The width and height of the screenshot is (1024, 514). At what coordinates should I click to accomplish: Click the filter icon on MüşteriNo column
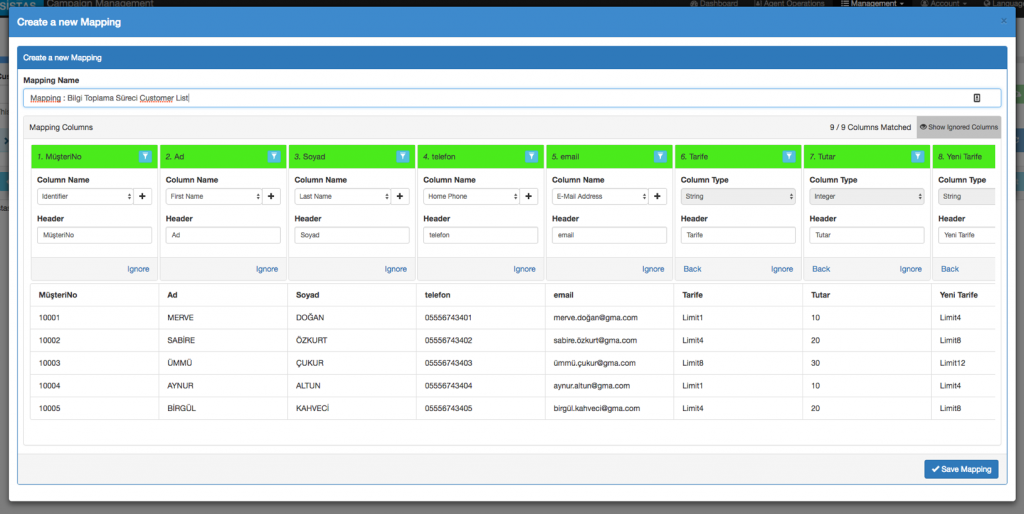click(145, 156)
